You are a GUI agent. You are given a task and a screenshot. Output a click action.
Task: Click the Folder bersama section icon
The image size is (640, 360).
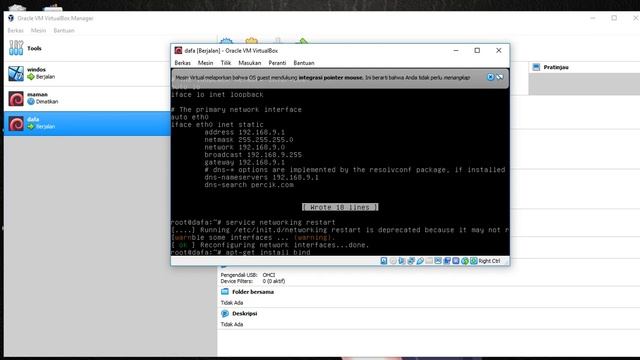224,291
